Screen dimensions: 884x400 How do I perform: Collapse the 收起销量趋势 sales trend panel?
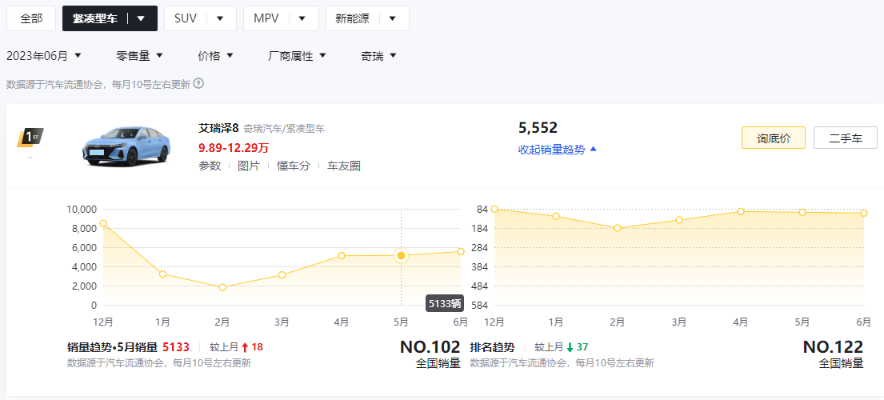557,149
